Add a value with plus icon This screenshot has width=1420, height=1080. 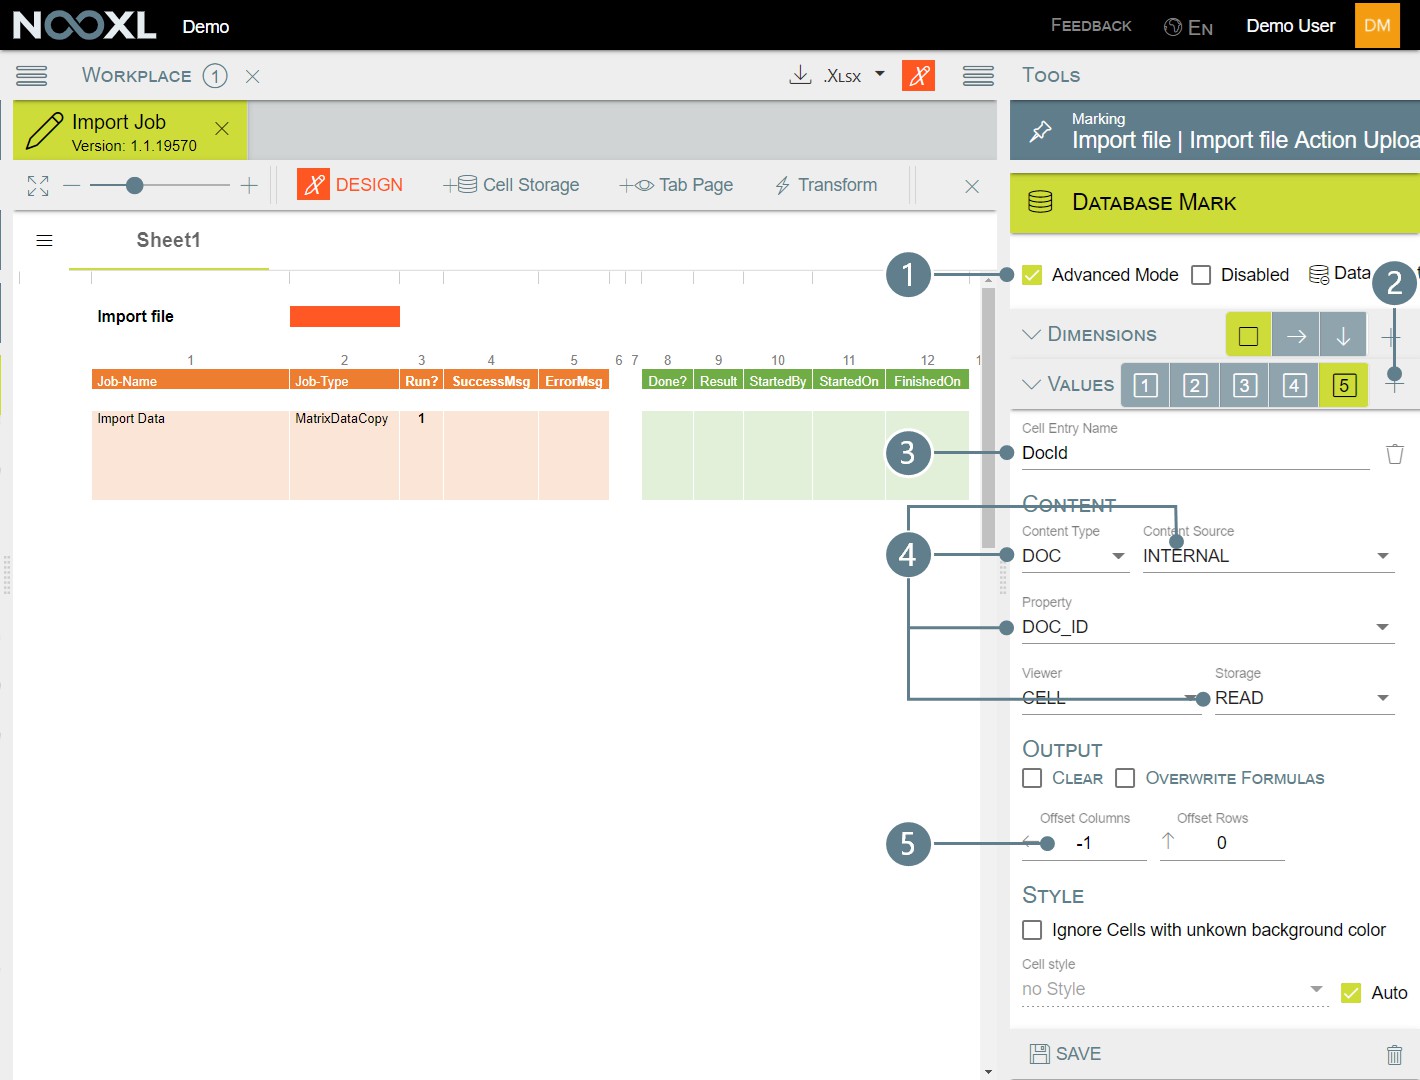(x=1394, y=384)
